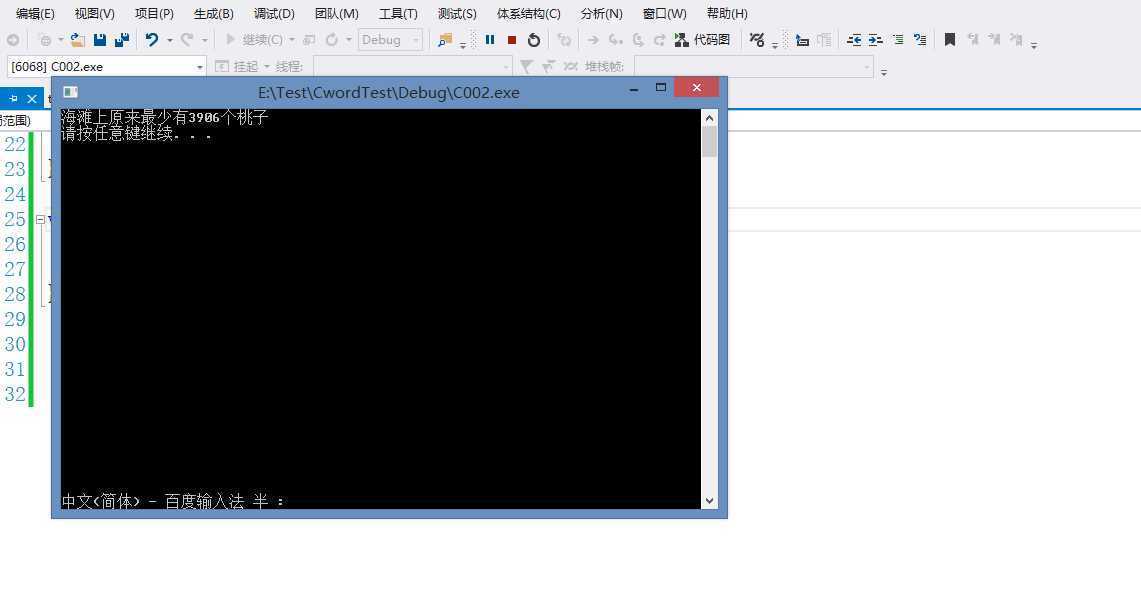1141x604 pixels.
Task: Click the console window system menu icon
Action: pyautogui.click(x=71, y=92)
